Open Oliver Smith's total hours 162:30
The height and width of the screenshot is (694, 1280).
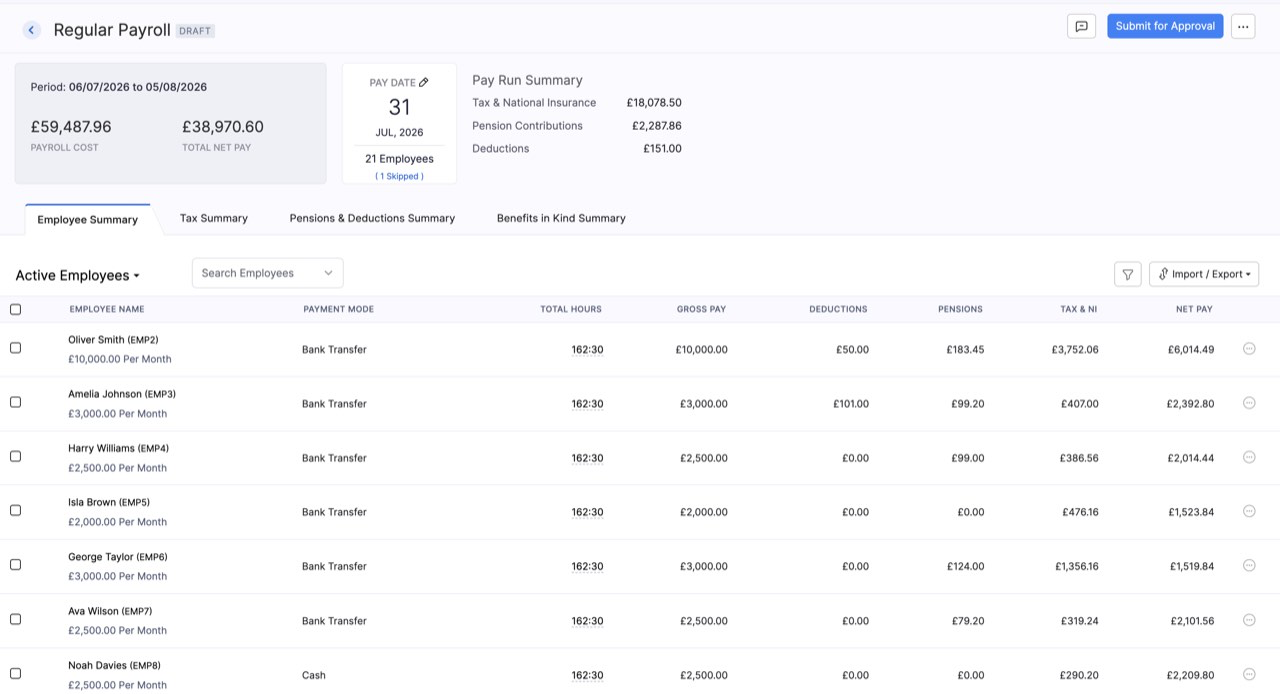[x=587, y=350]
